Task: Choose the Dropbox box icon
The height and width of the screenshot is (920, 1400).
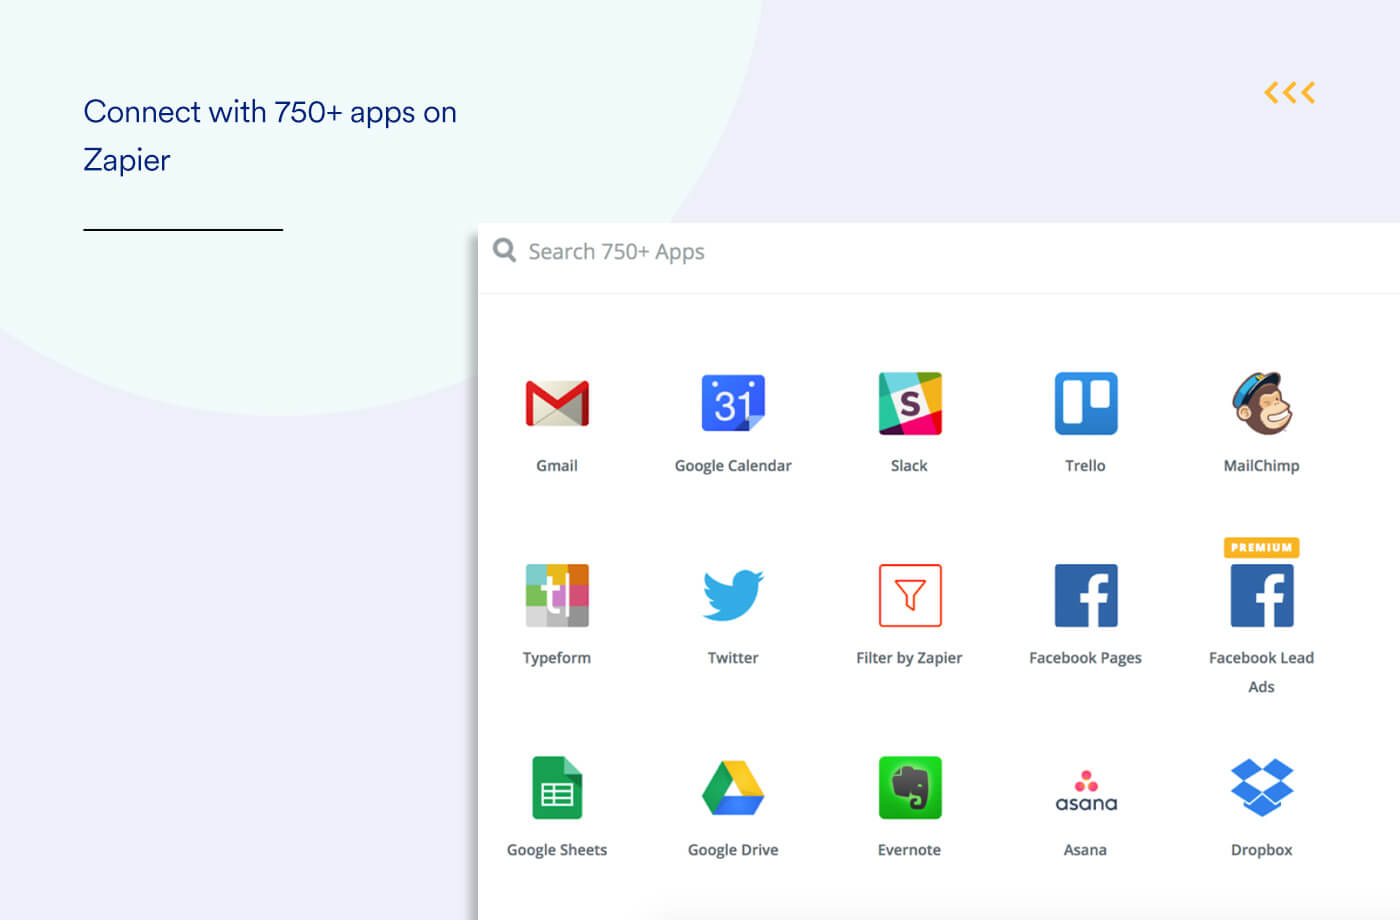Action: (x=1262, y=787)
